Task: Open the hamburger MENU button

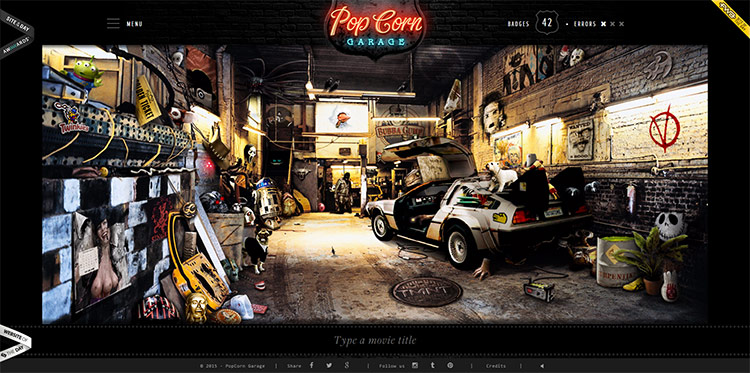Action: pos(124,23)
